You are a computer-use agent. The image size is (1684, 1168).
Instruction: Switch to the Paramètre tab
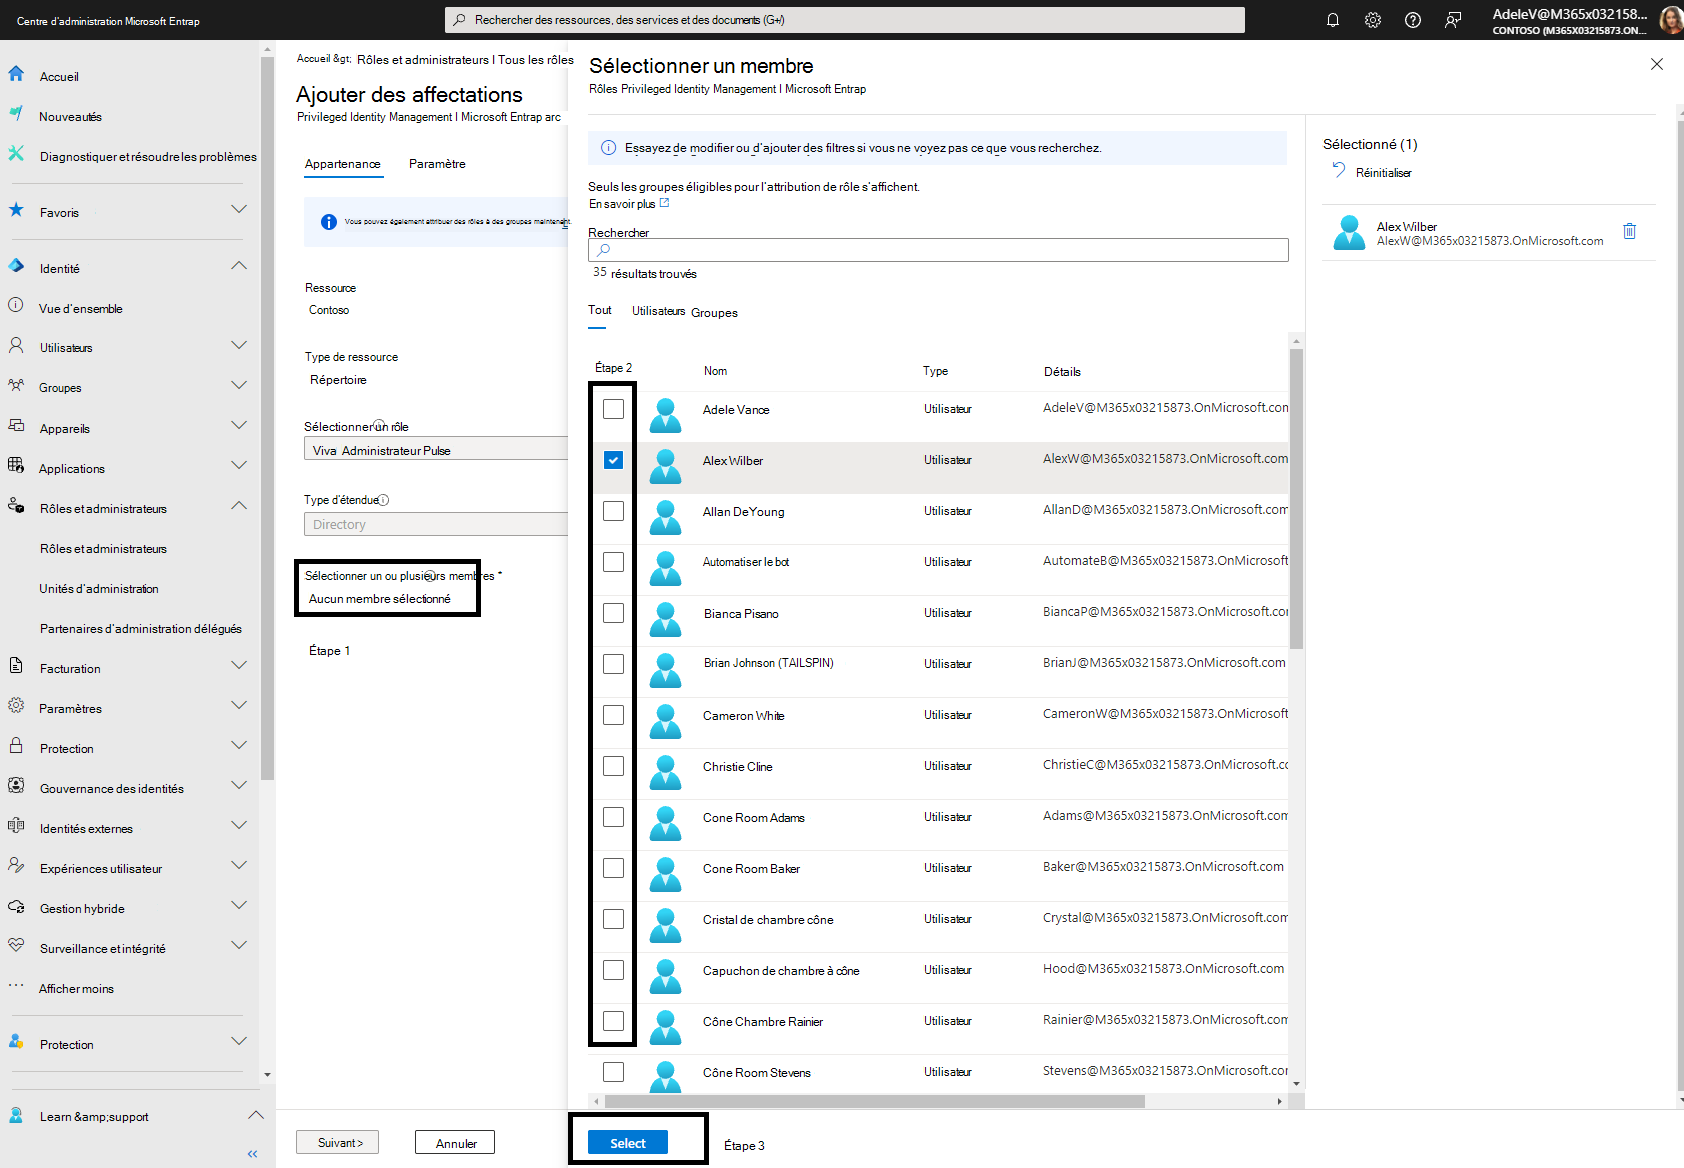[x=437, y=164]
